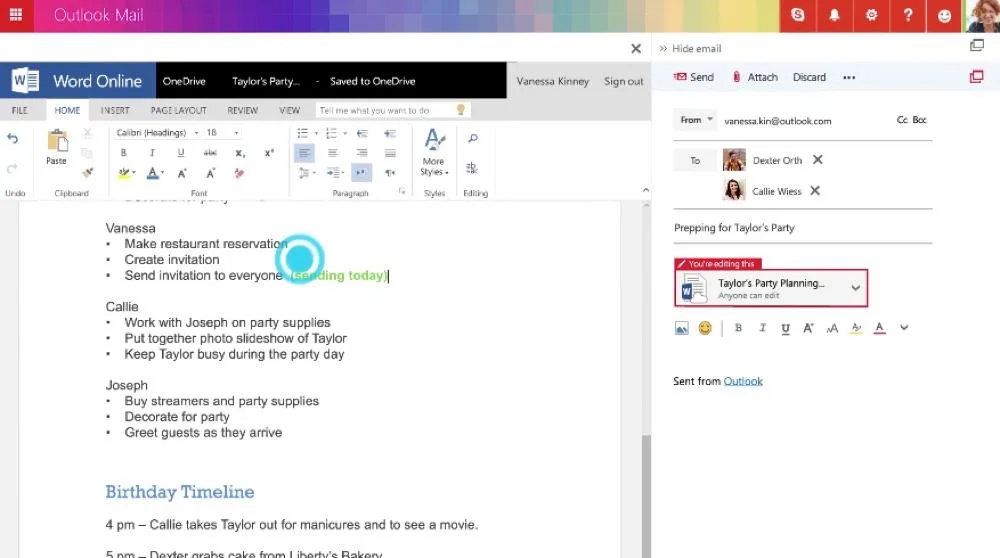Click the feedback smiley face icon

click(945, 15)
